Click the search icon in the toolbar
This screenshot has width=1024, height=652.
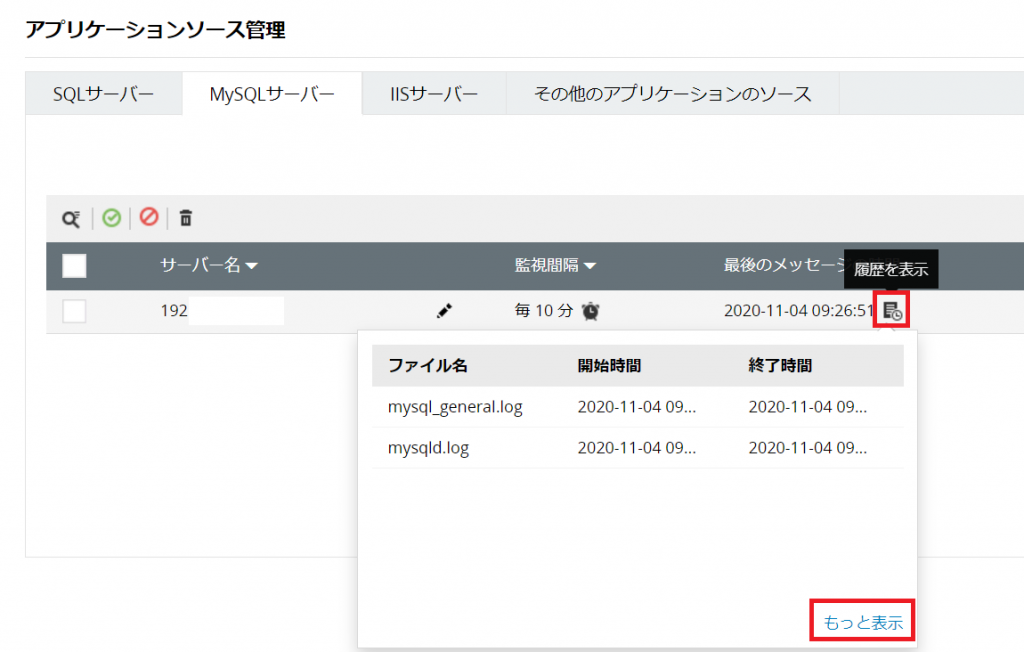[x=71, y=219]
